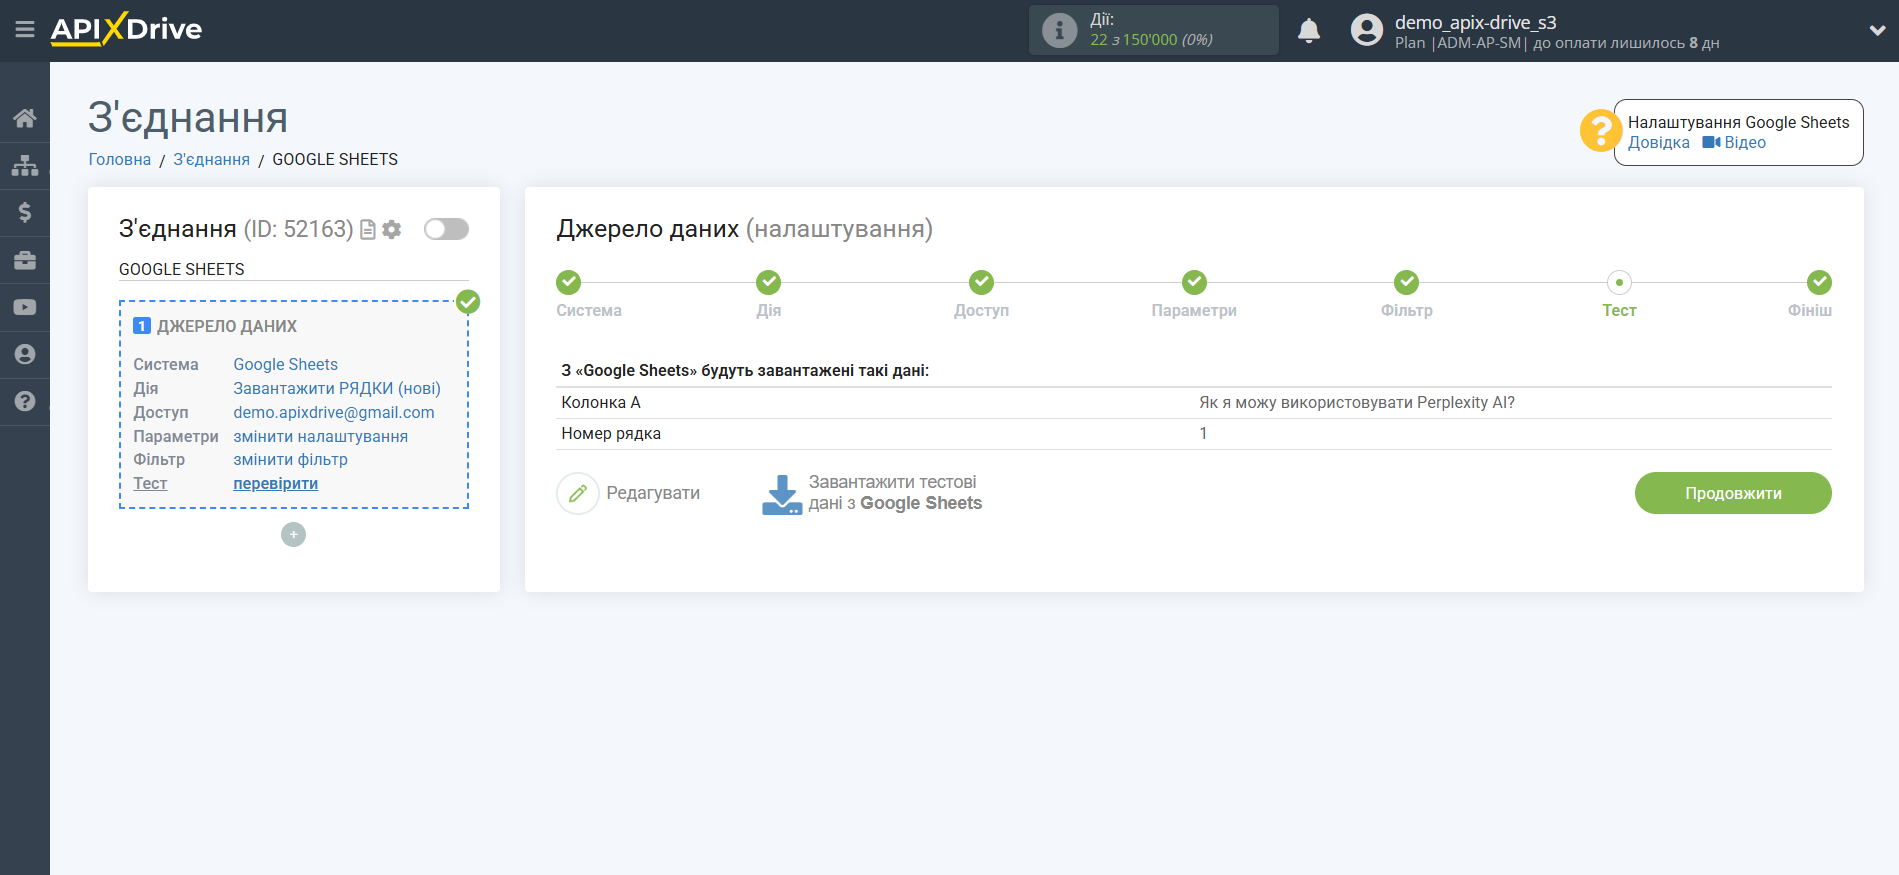This screenshot has height=875, width=1899.
Task: Expand the user account dropdown arrow
Action: coord(1876,31)
